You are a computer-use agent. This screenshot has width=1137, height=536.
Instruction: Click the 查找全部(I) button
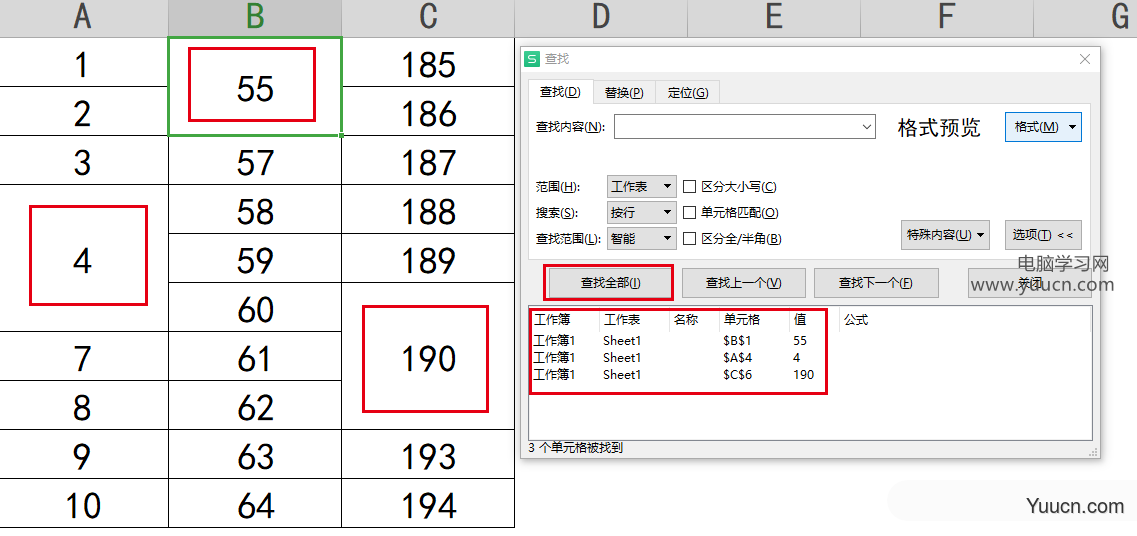pos(610,283)
